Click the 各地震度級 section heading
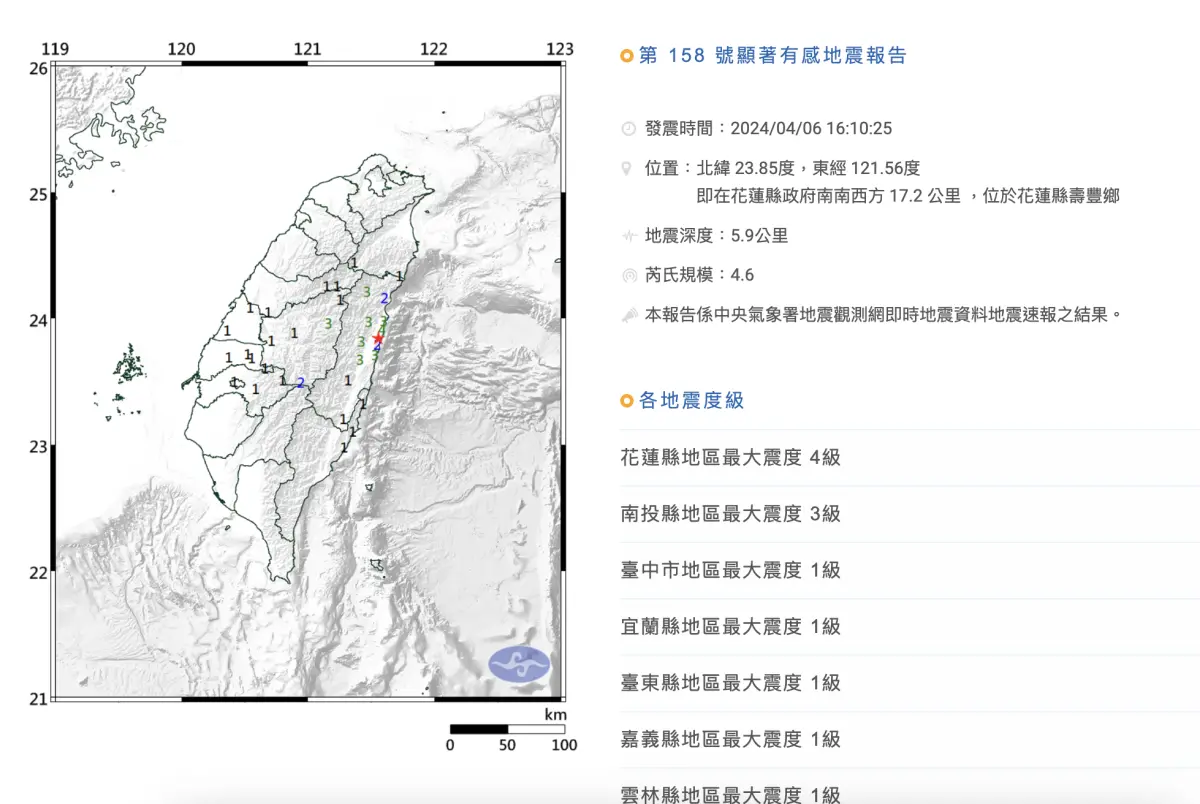 tap(690, 400)
